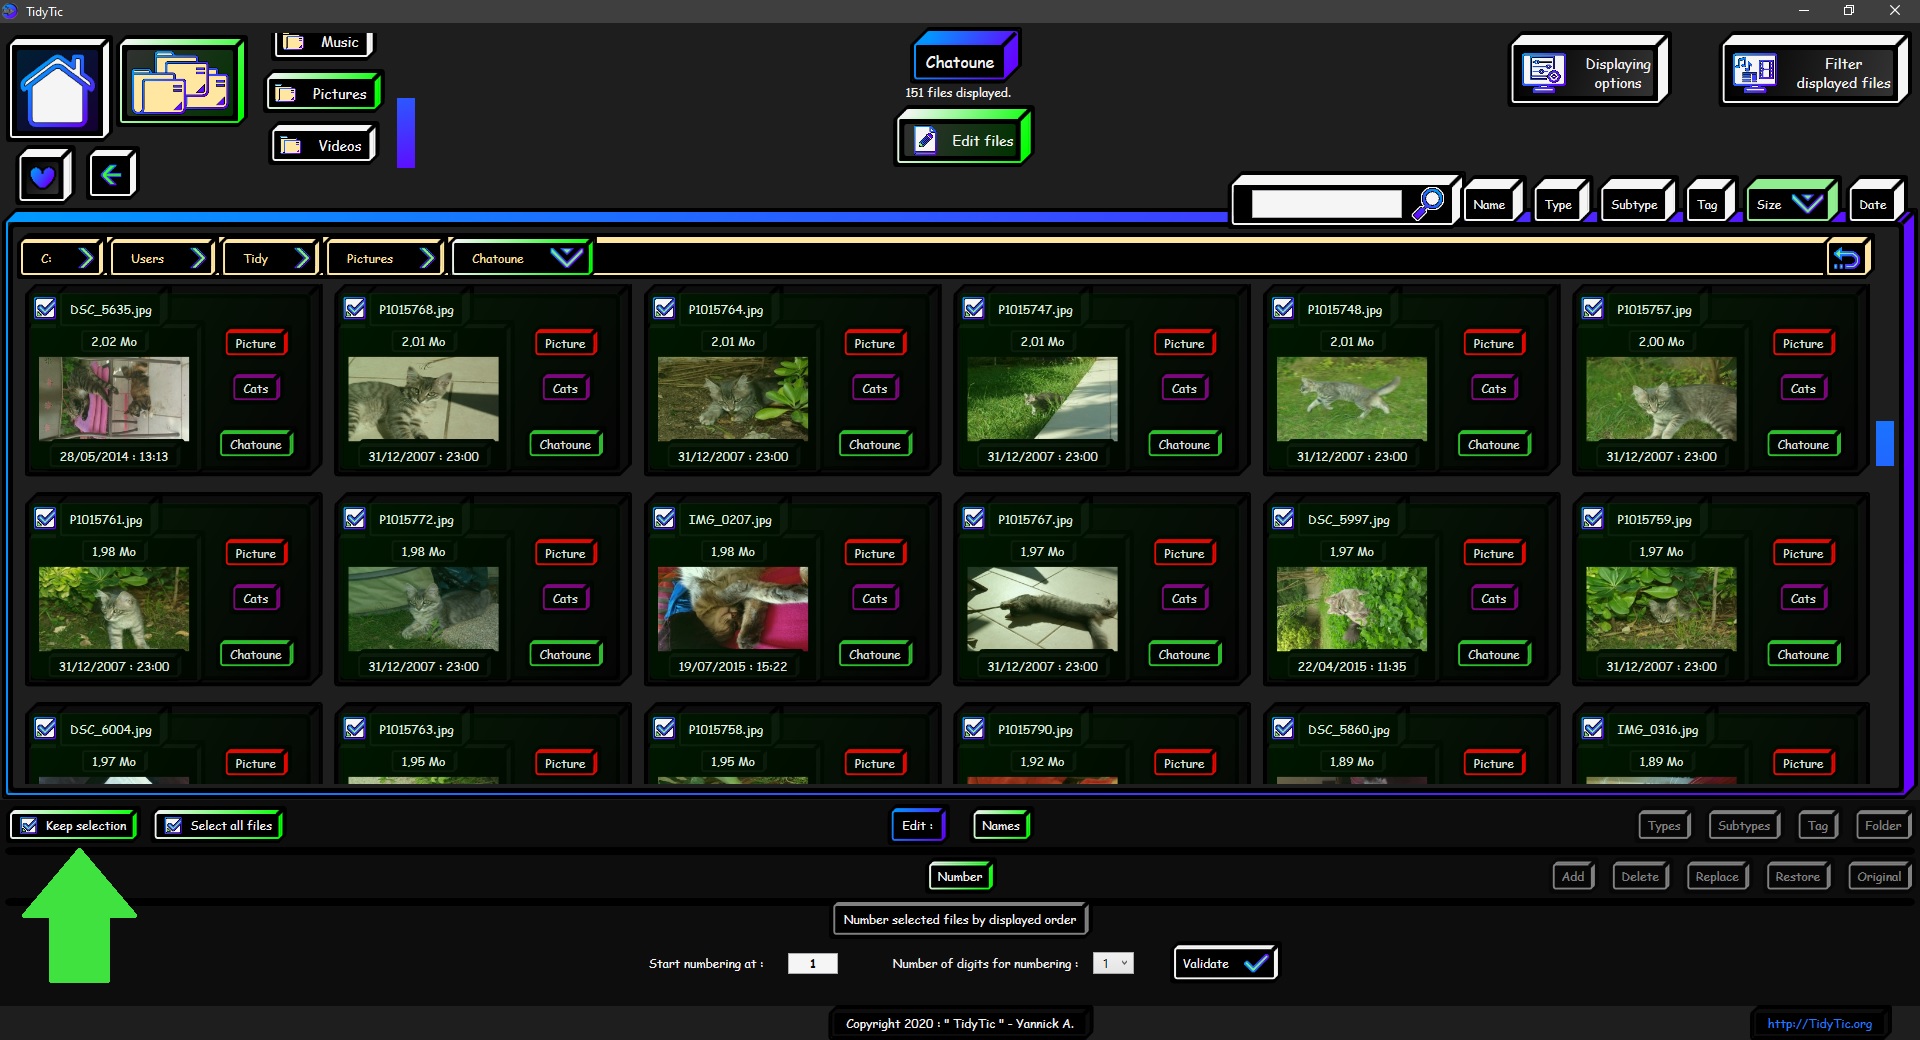Viewport: 1920px width, 1040px height.
Task: Click the Videos folder icon
Action: click(291, 146)
